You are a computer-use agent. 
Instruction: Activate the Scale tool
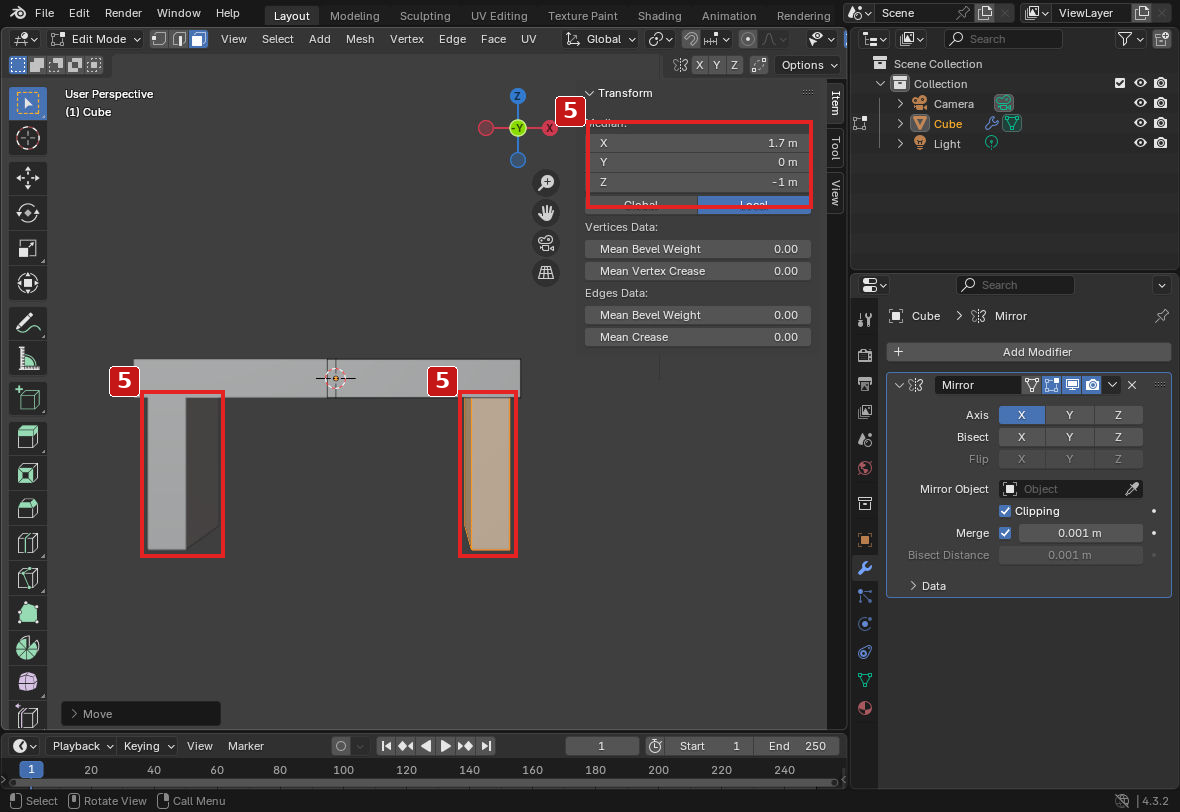click(28, 248)
